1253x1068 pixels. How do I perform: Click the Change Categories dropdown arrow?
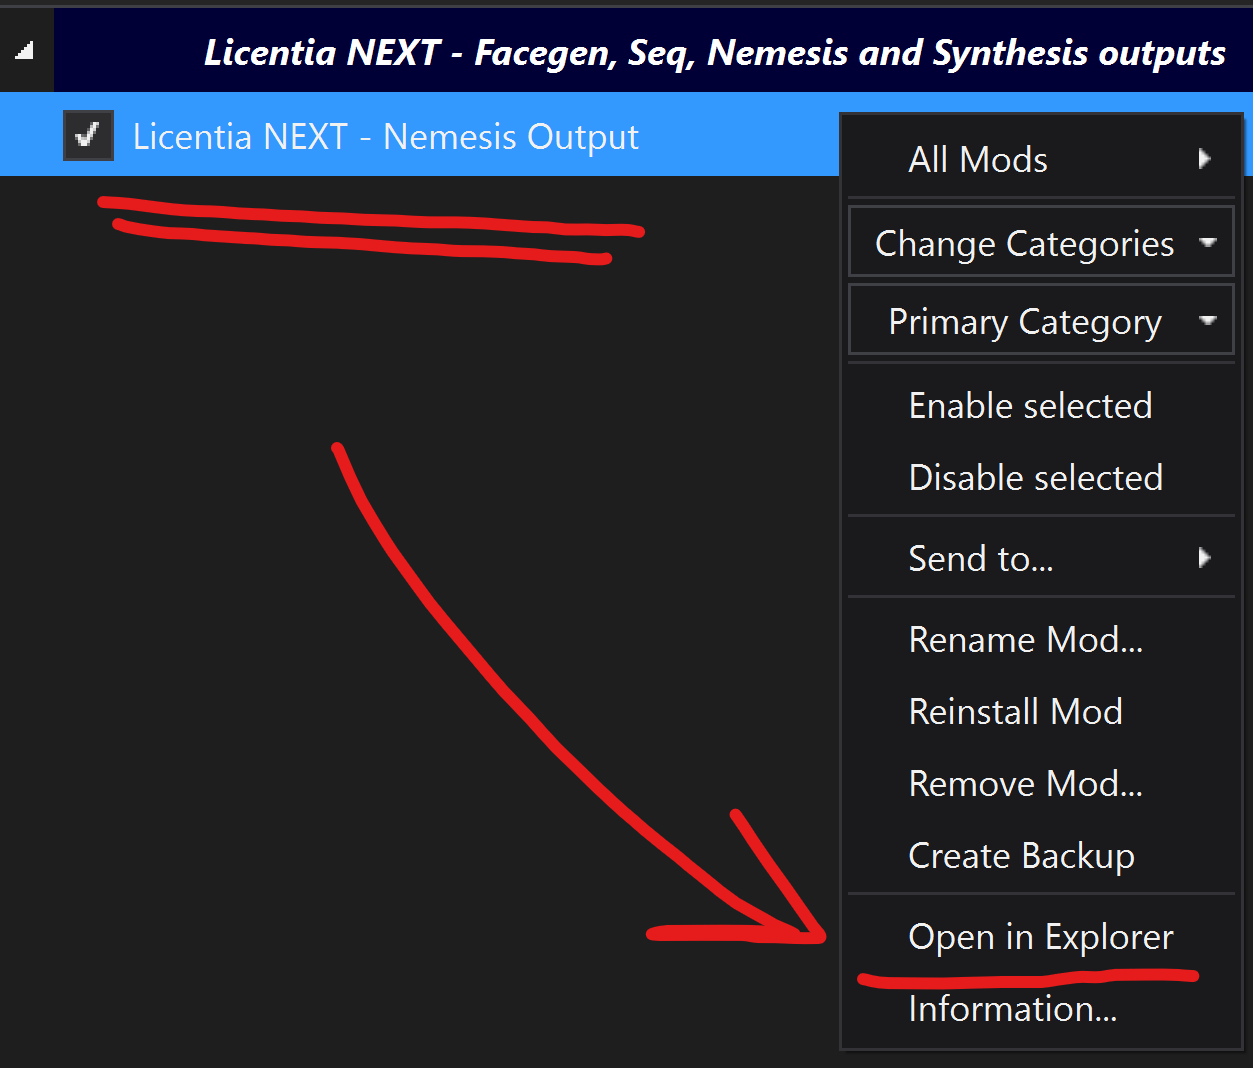tap(1208, 242)
